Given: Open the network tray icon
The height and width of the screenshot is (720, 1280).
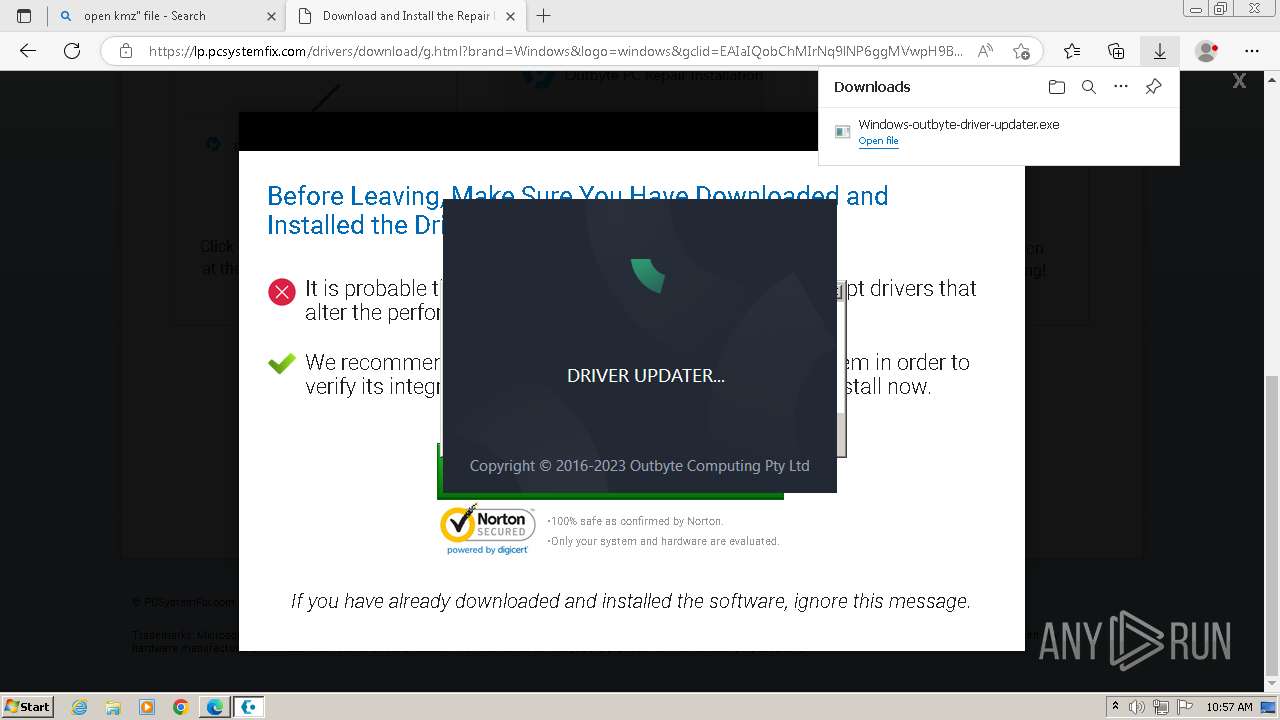Looking at the screenshot, I should [x=1160, y=707].
